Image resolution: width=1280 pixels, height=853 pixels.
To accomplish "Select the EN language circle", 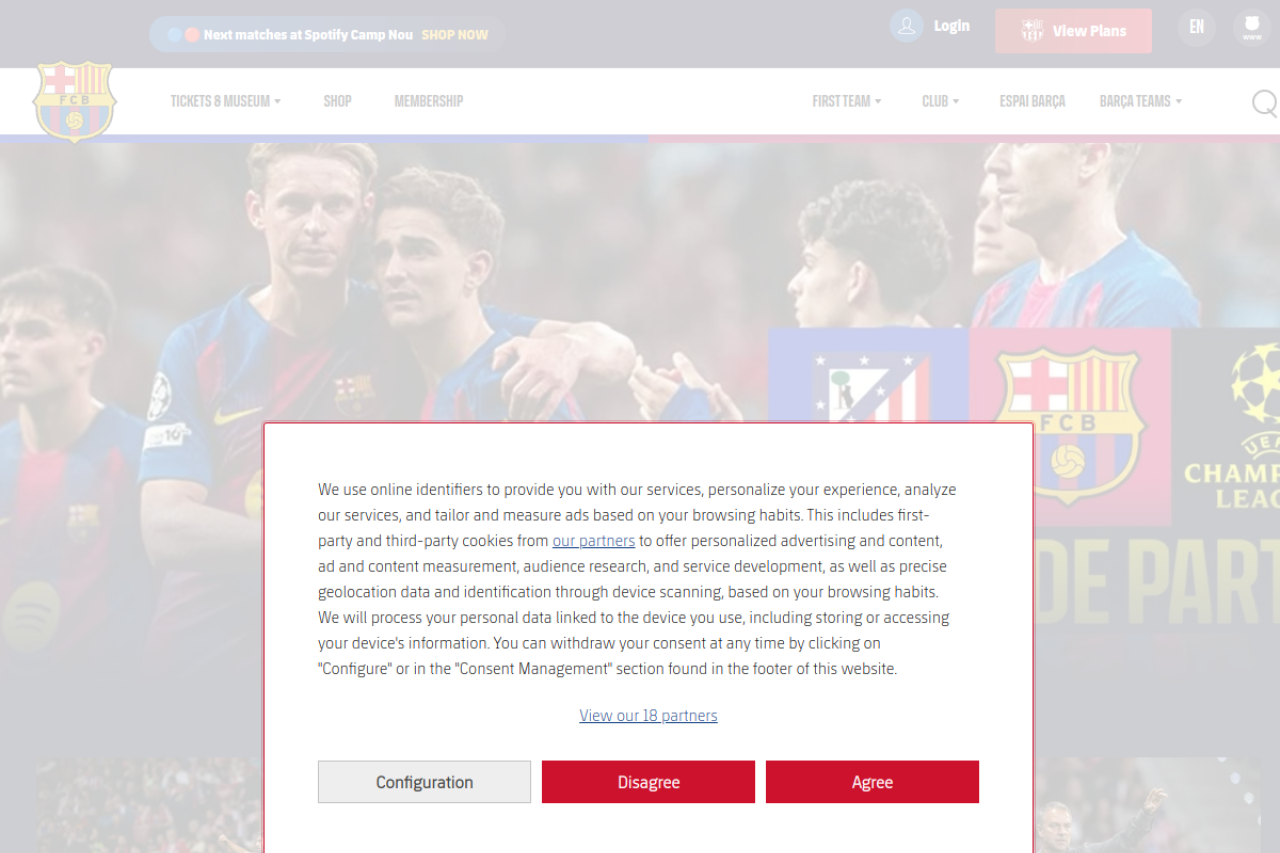I will click(x=1196, y=27).
